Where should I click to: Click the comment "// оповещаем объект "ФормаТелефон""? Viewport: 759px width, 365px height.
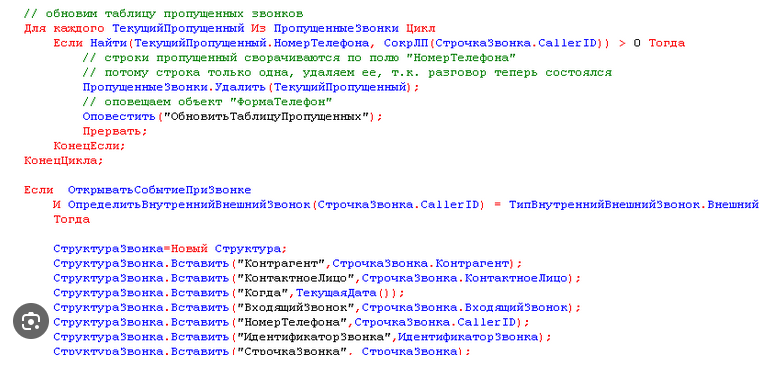tap(207, 102)
